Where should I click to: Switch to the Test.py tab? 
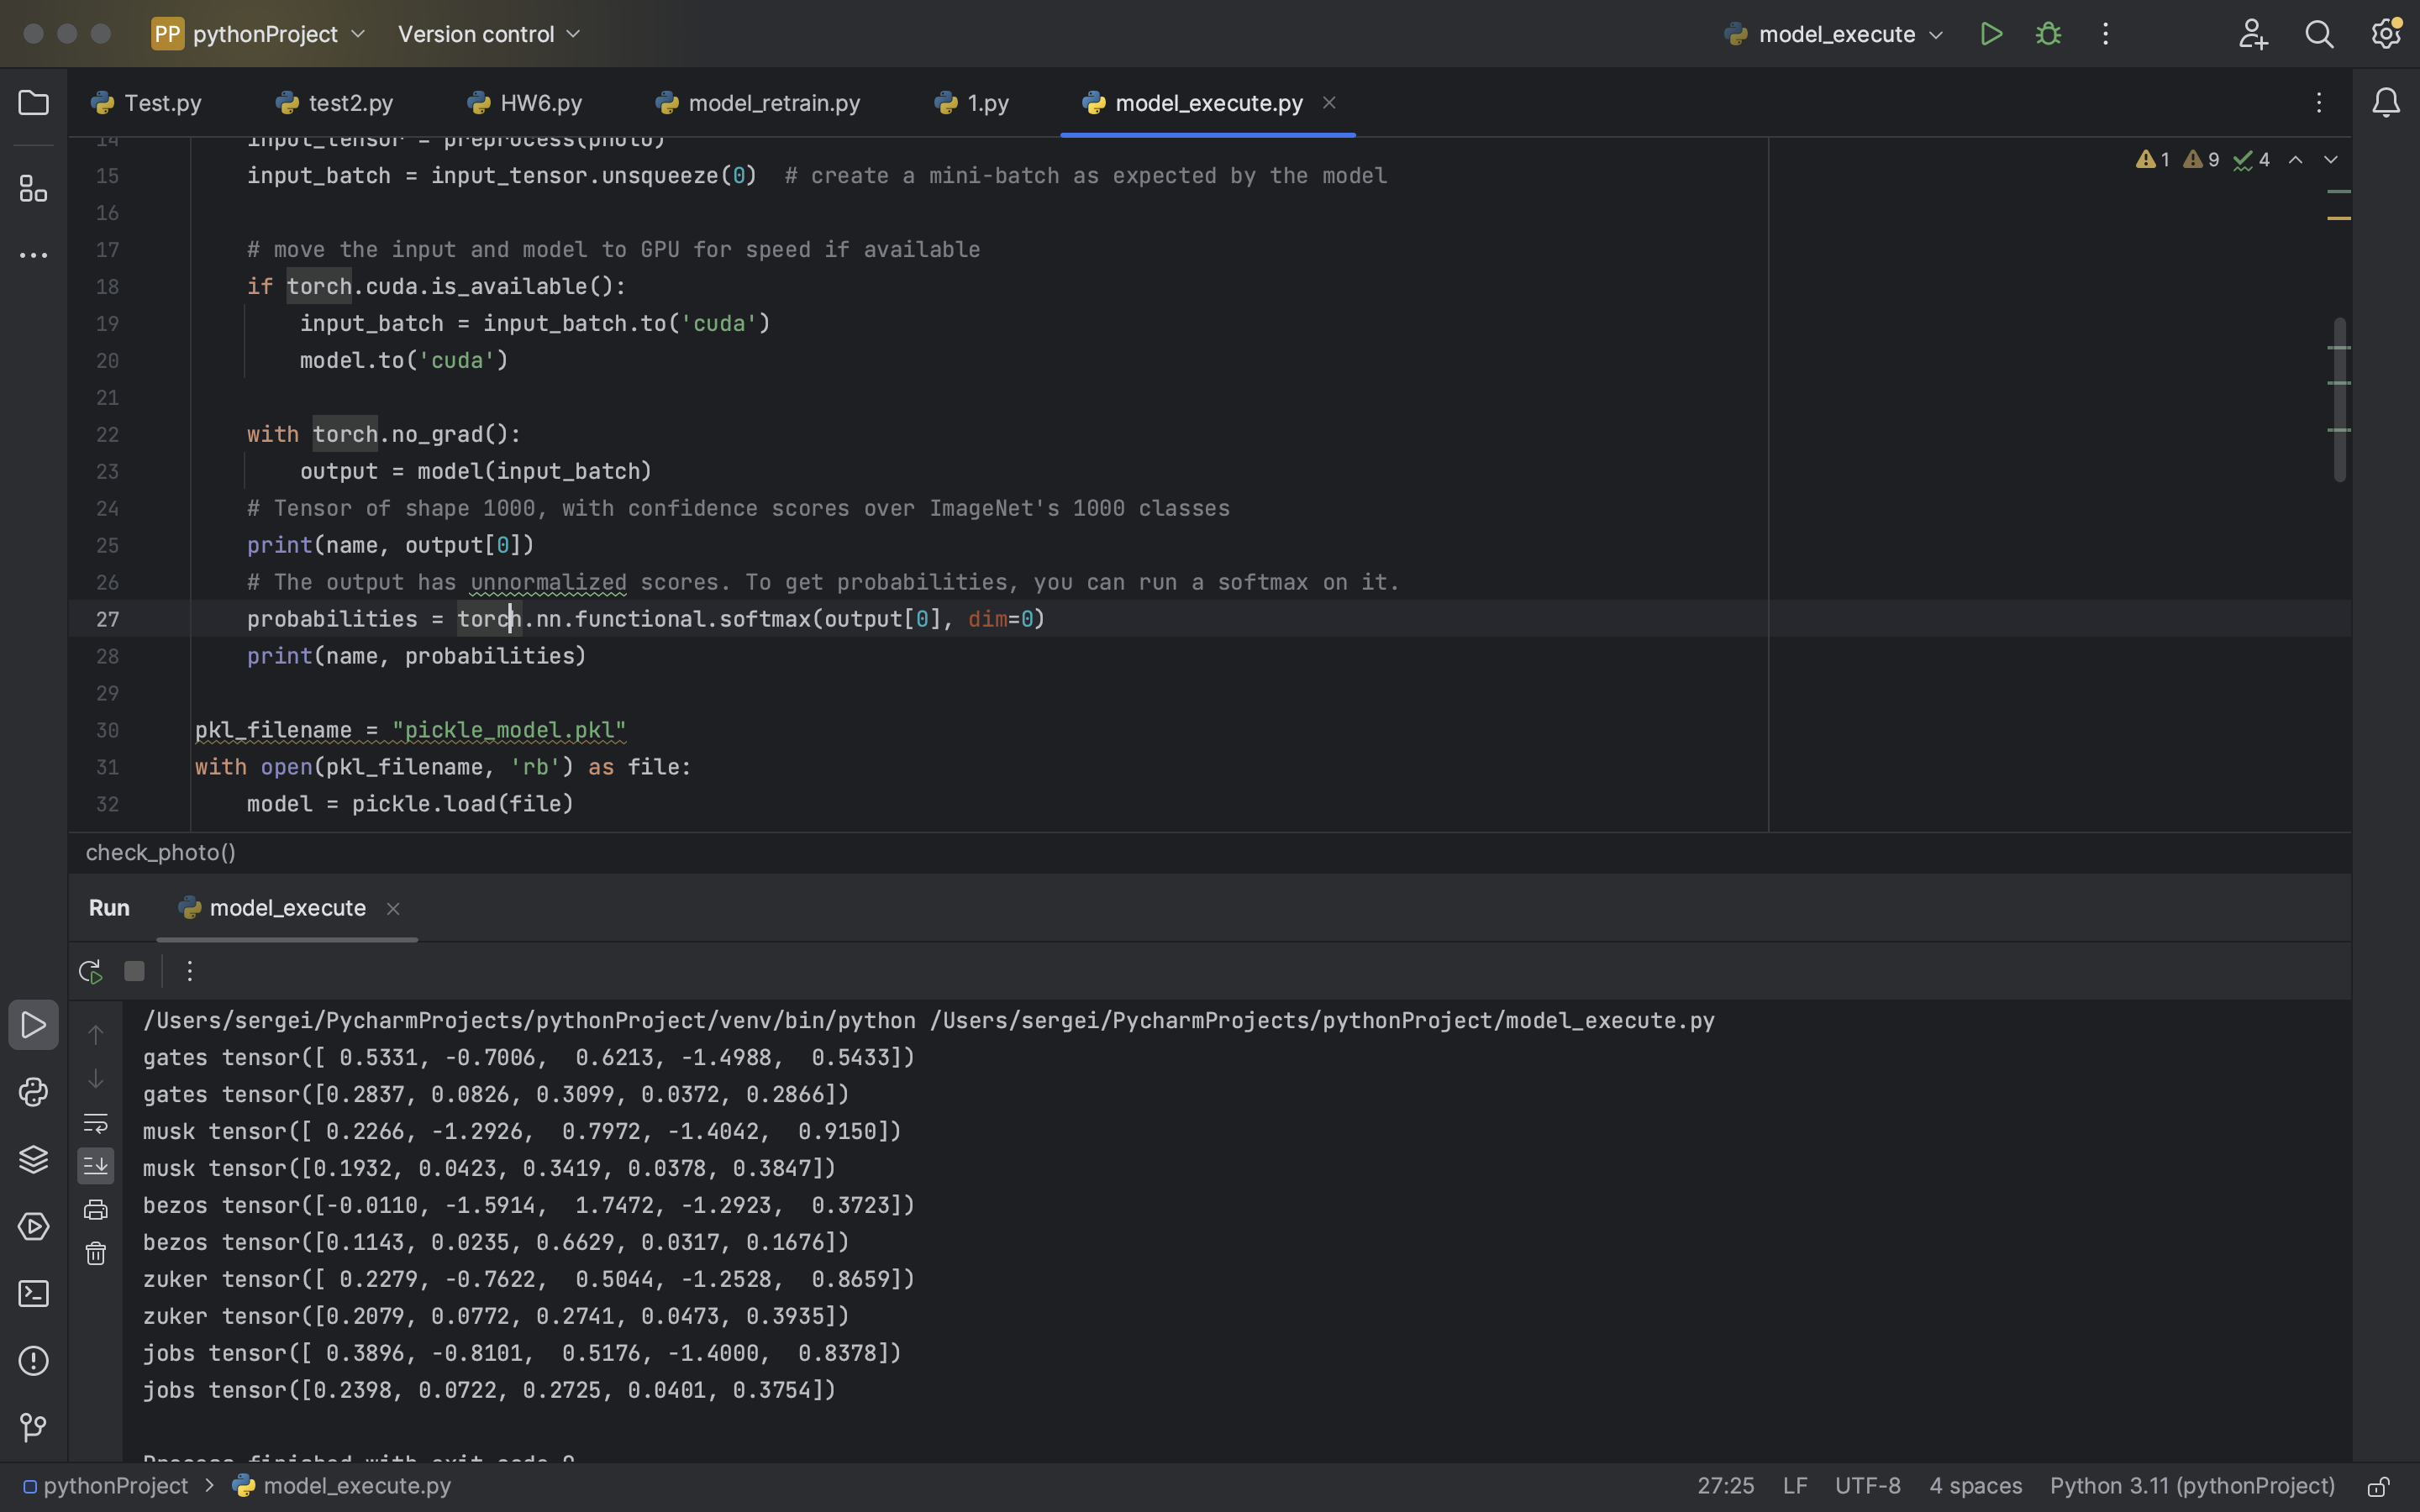(x=146, y=103)
